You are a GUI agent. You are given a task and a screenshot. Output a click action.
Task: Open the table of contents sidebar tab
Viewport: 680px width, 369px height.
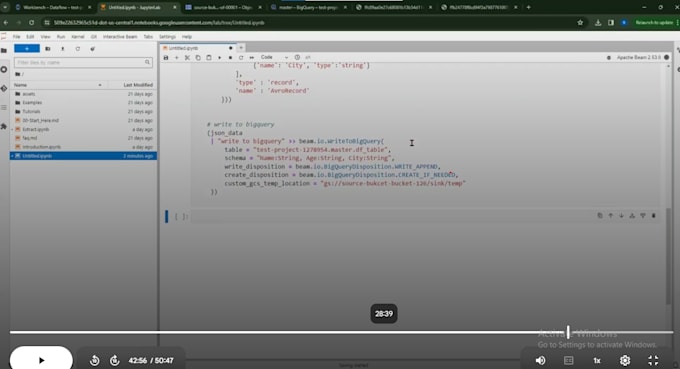point(4,108)
